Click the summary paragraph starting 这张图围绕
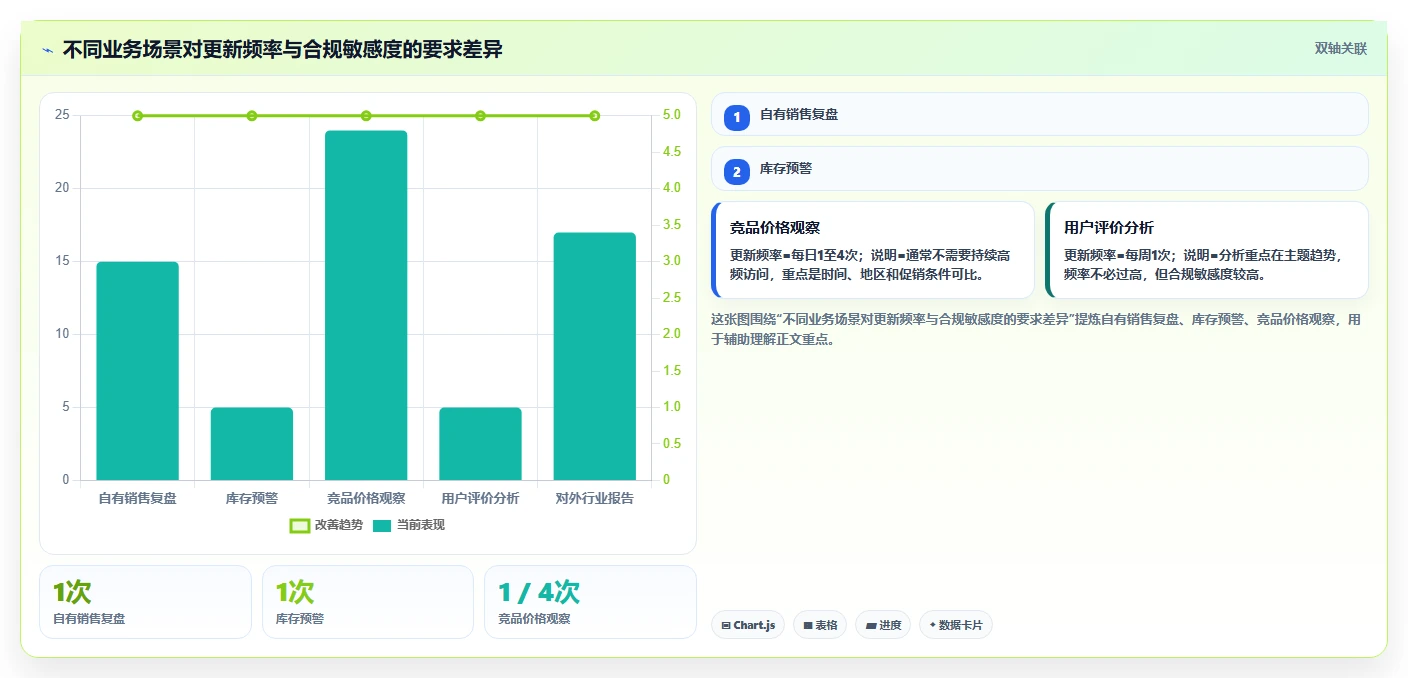 tap(1036, 329)
